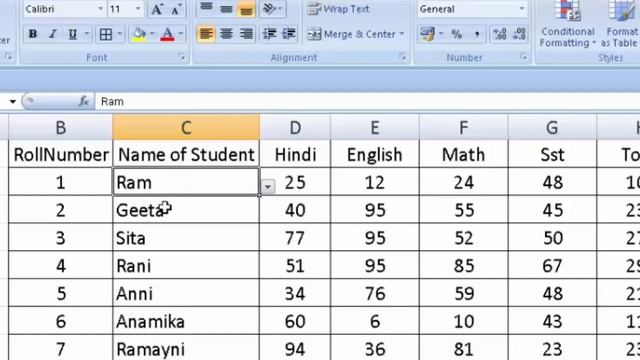Open the Alignment dialog launcher
The height and width of the screenshot is (360, 640).
[x=403, y=58]
